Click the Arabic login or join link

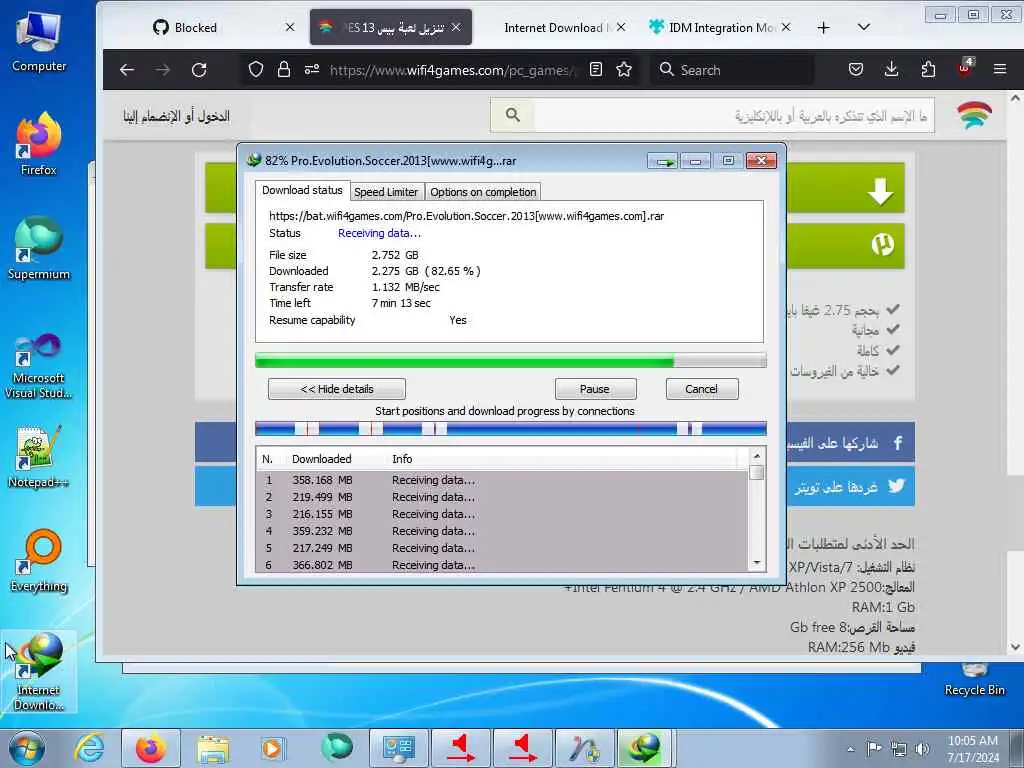(176, 116)
